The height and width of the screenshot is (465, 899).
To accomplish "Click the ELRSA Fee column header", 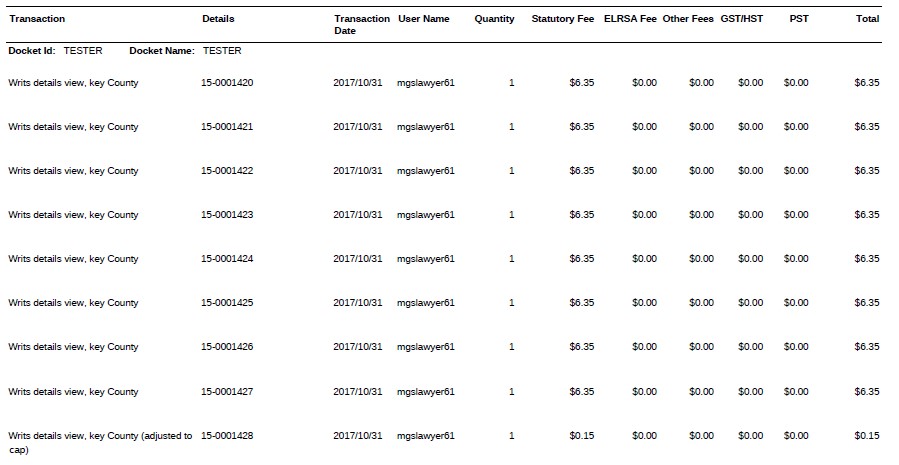I will pos(630,19).
